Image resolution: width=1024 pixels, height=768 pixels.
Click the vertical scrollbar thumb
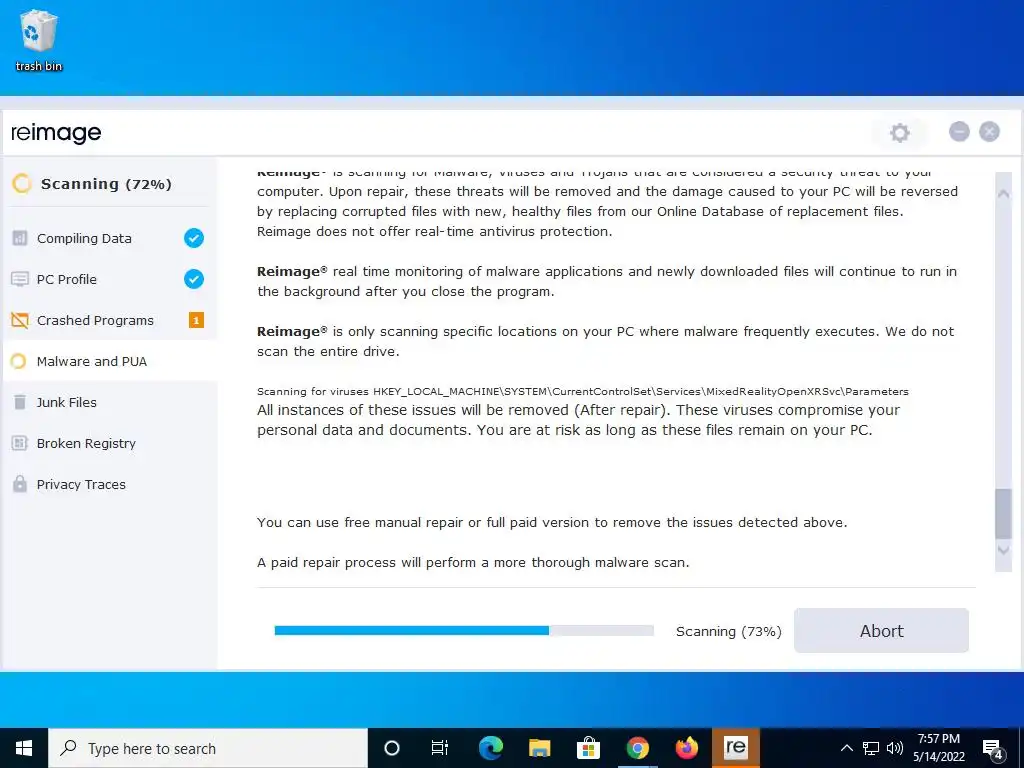(x=1003, y=513)
